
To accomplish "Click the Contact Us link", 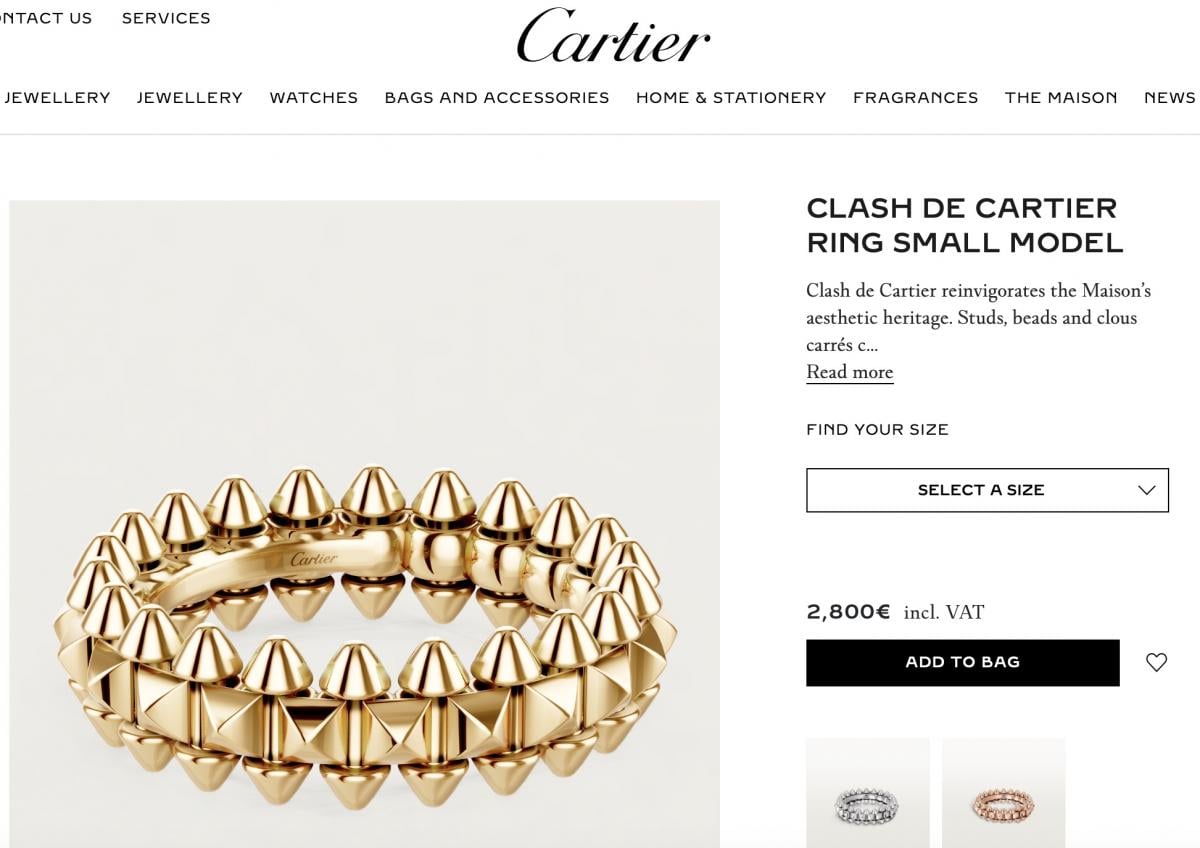I will [x=46, y=18].
